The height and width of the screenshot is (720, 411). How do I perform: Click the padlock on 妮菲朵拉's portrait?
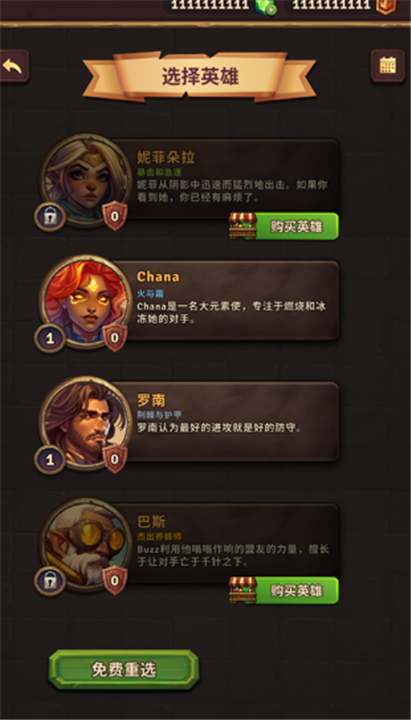(50, 217)
